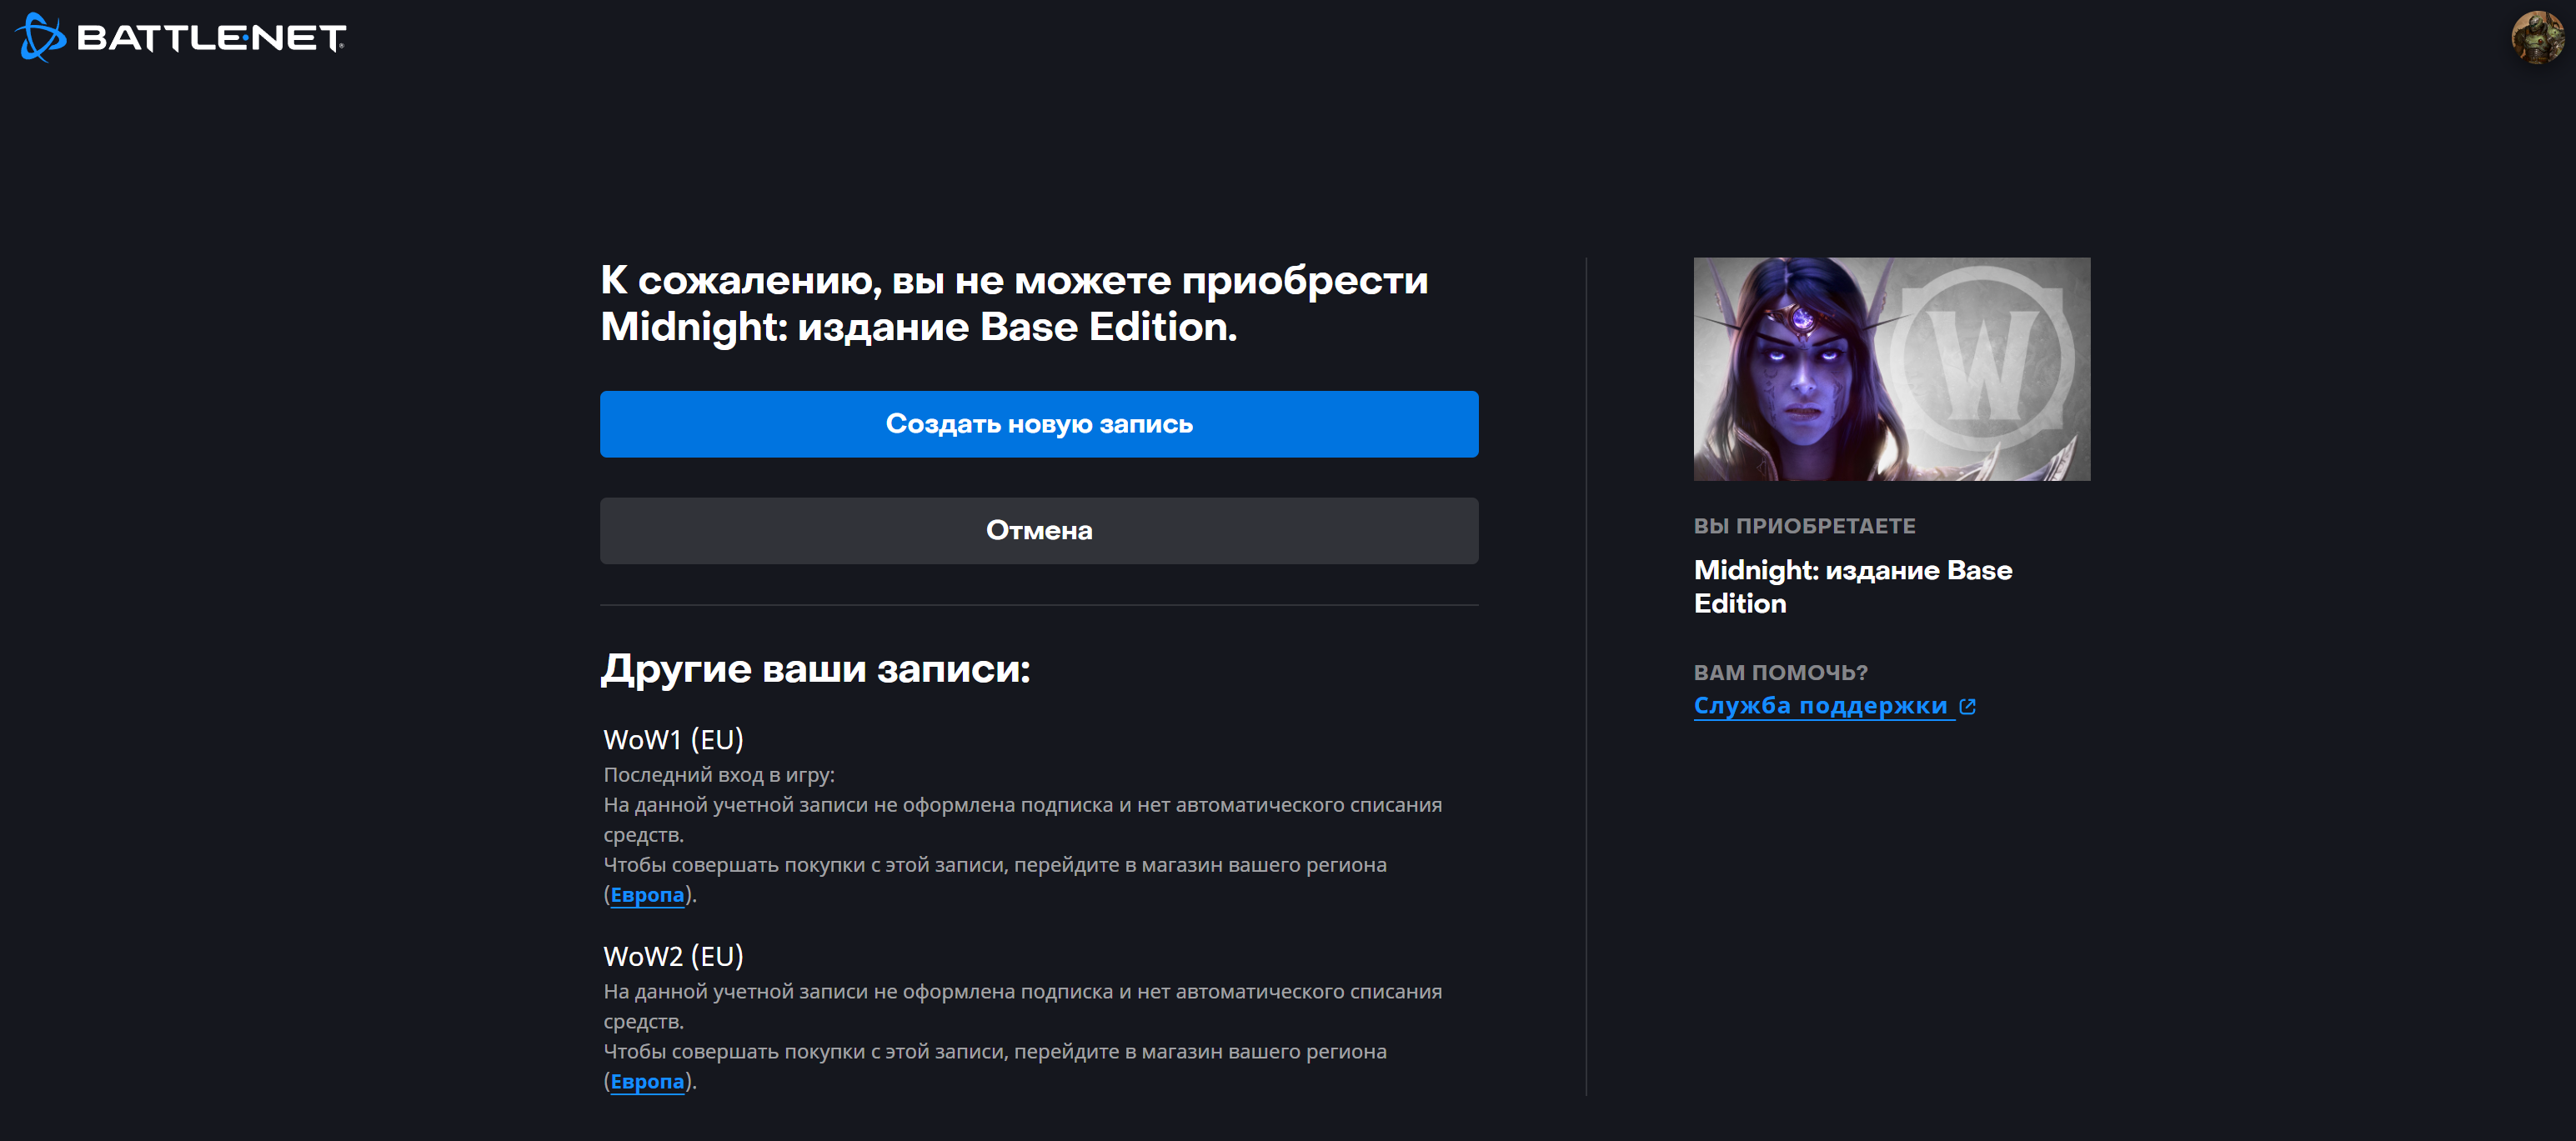Follow the Европа link under WoW2 (EU)
Viewport: 2576px width, 1141px height.
[647, 1082]
